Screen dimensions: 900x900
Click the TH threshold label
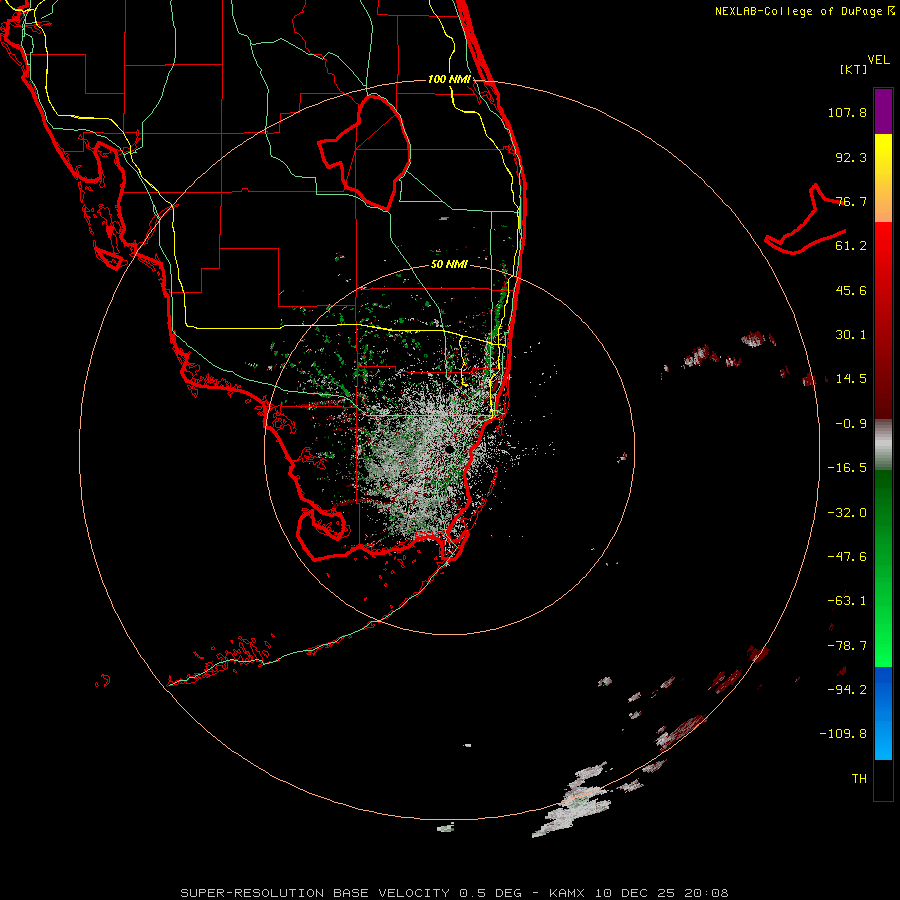(x=859, y=779)
